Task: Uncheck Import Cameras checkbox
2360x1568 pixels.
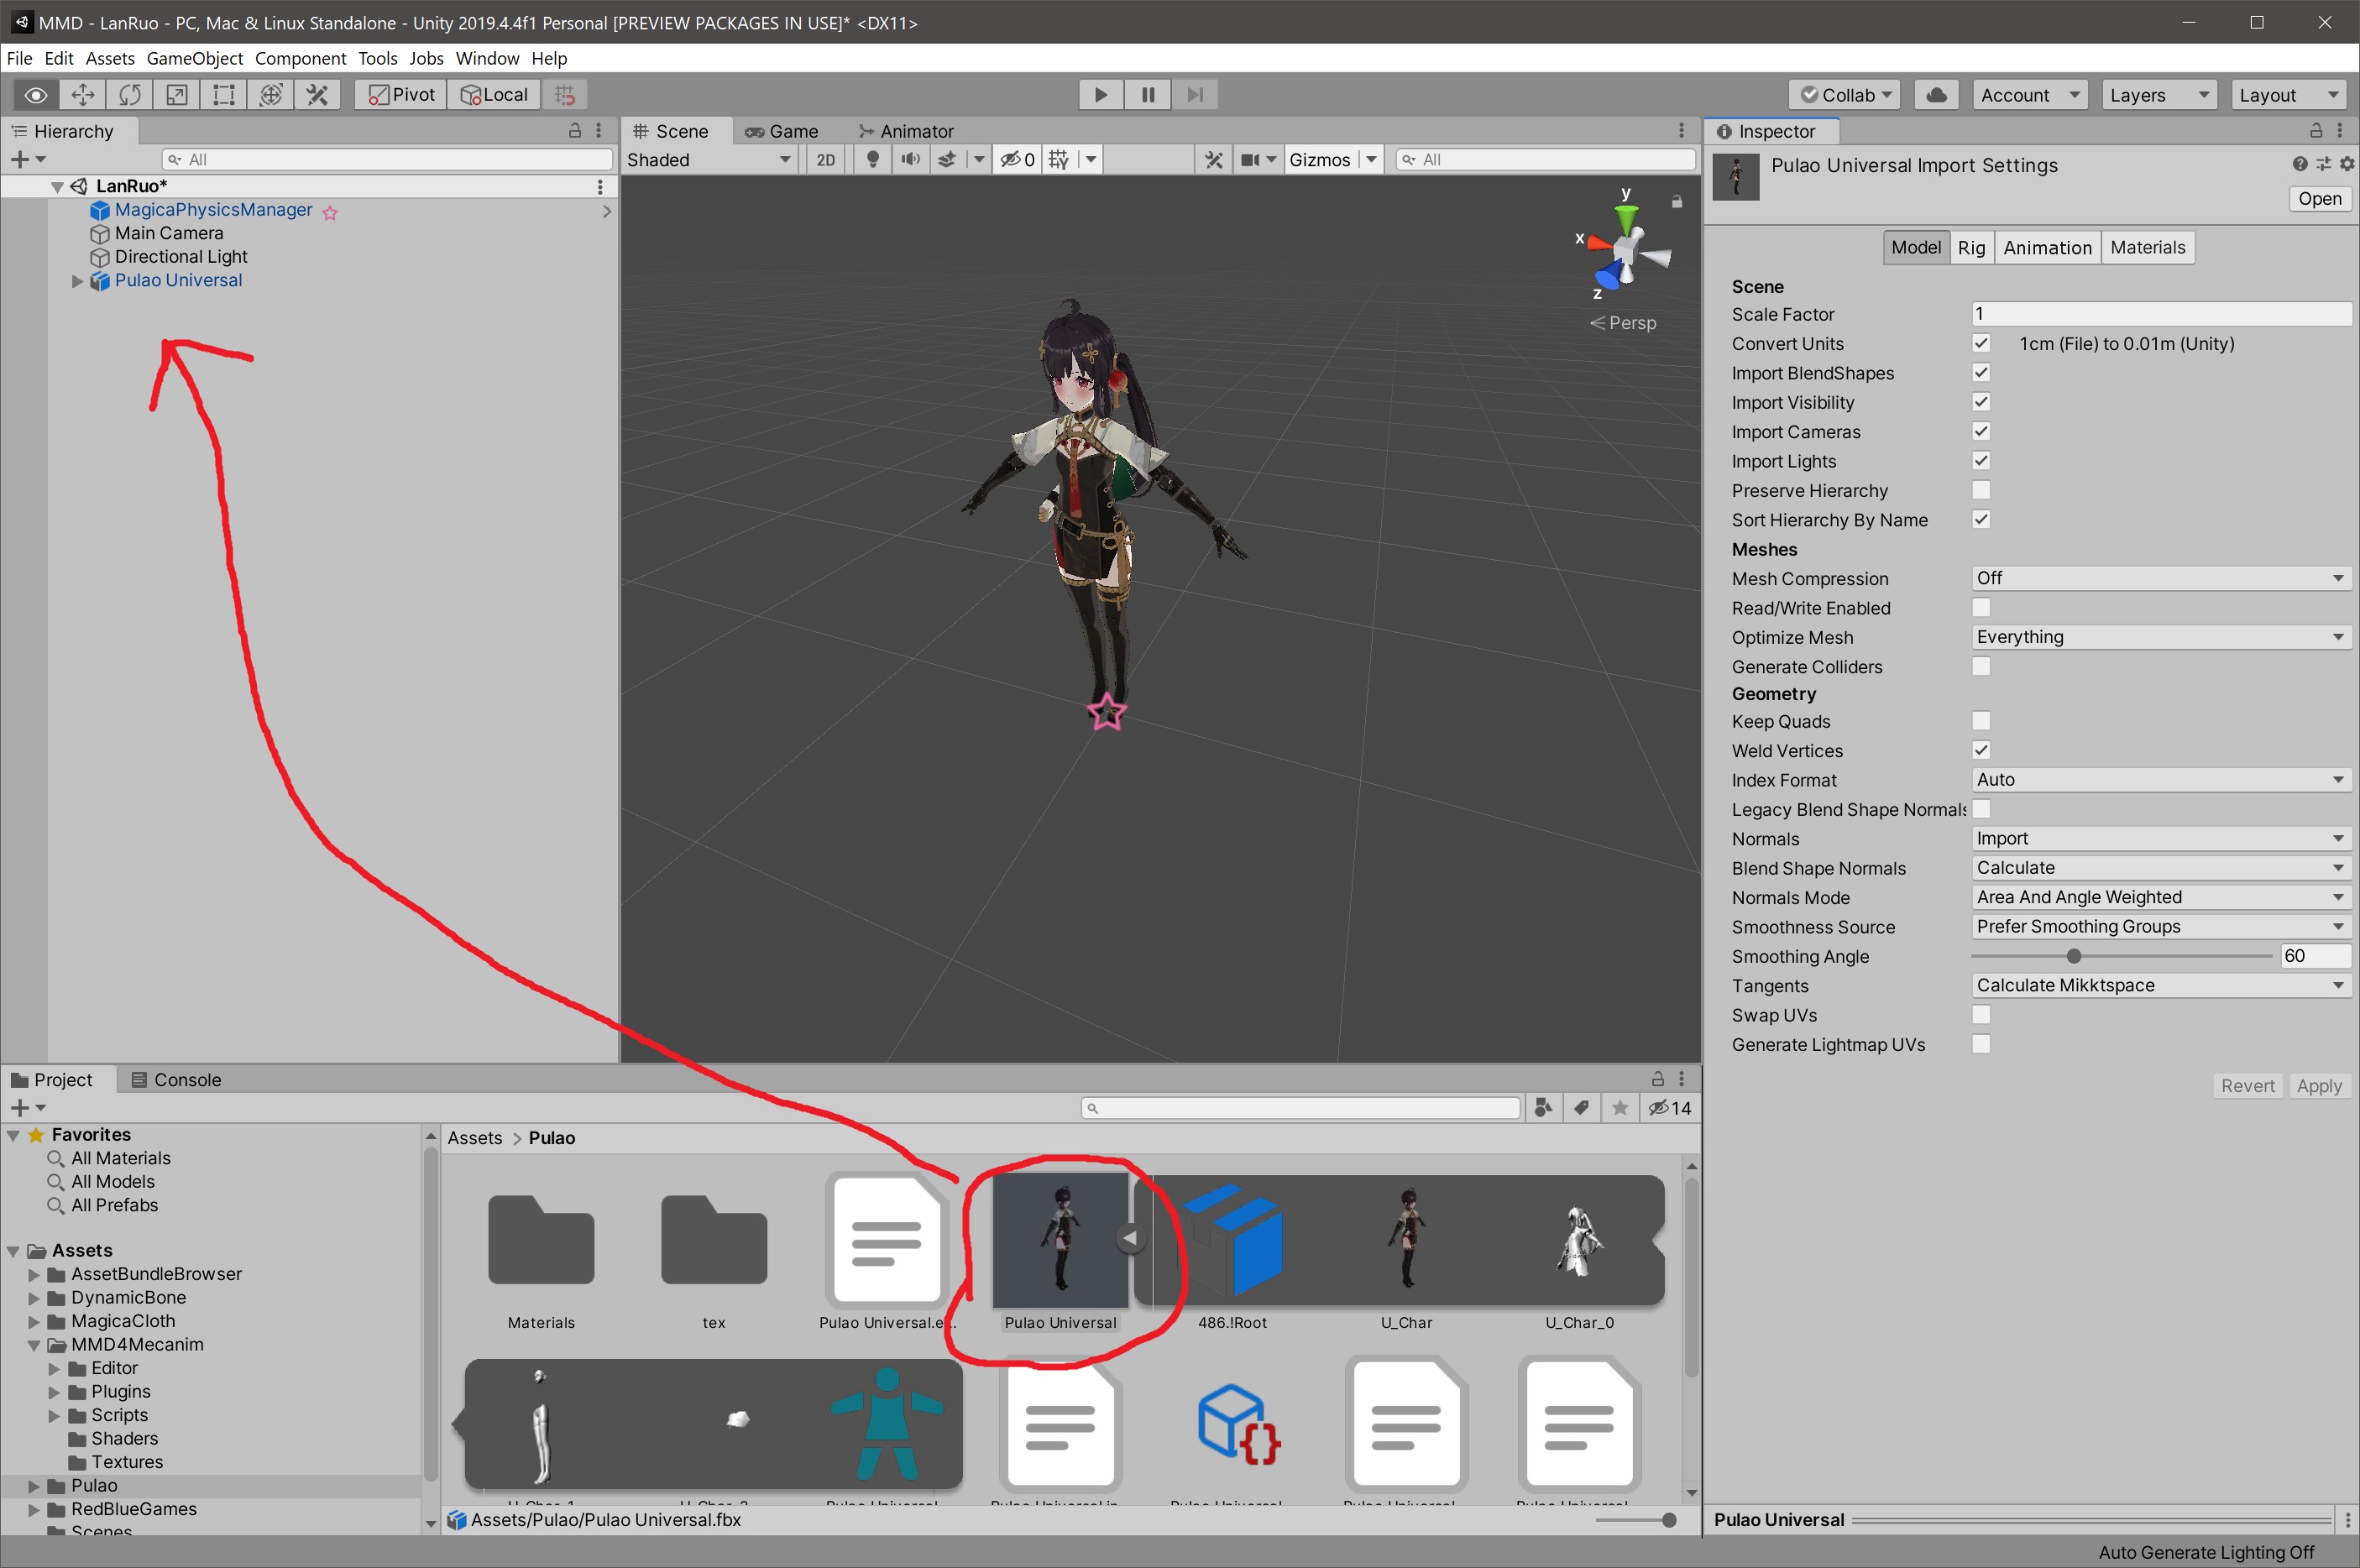Action: point(1980,431)
